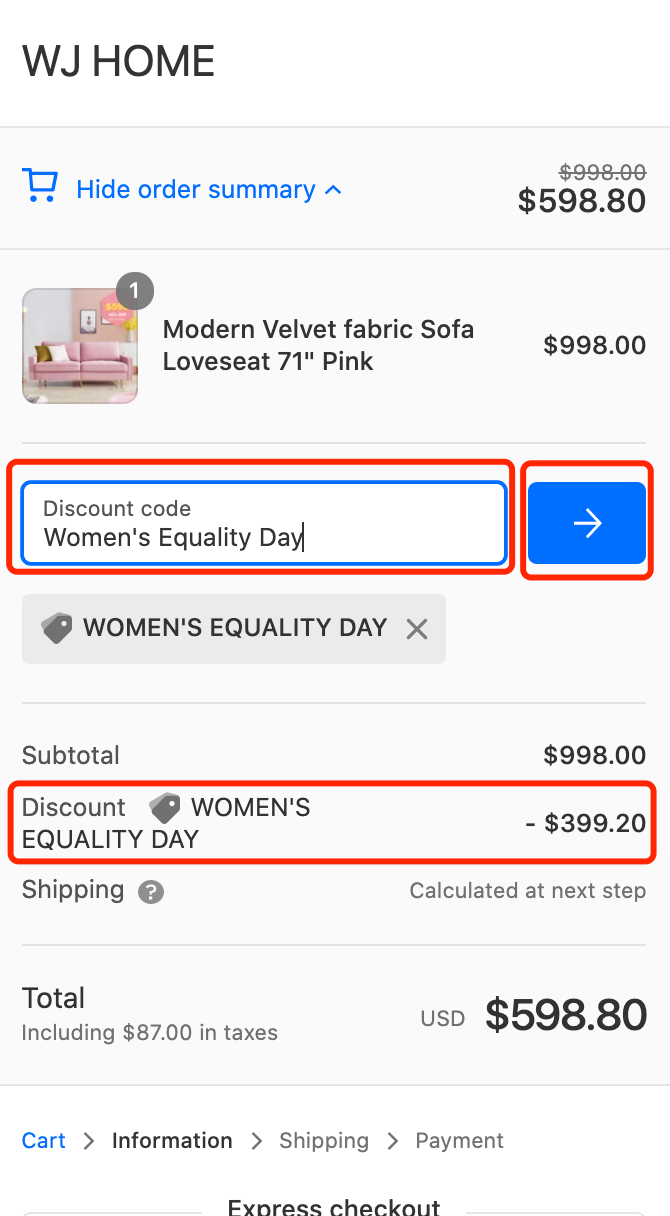
Task: Click the shopping cart icon in order summary header
Action: point(40,186)
